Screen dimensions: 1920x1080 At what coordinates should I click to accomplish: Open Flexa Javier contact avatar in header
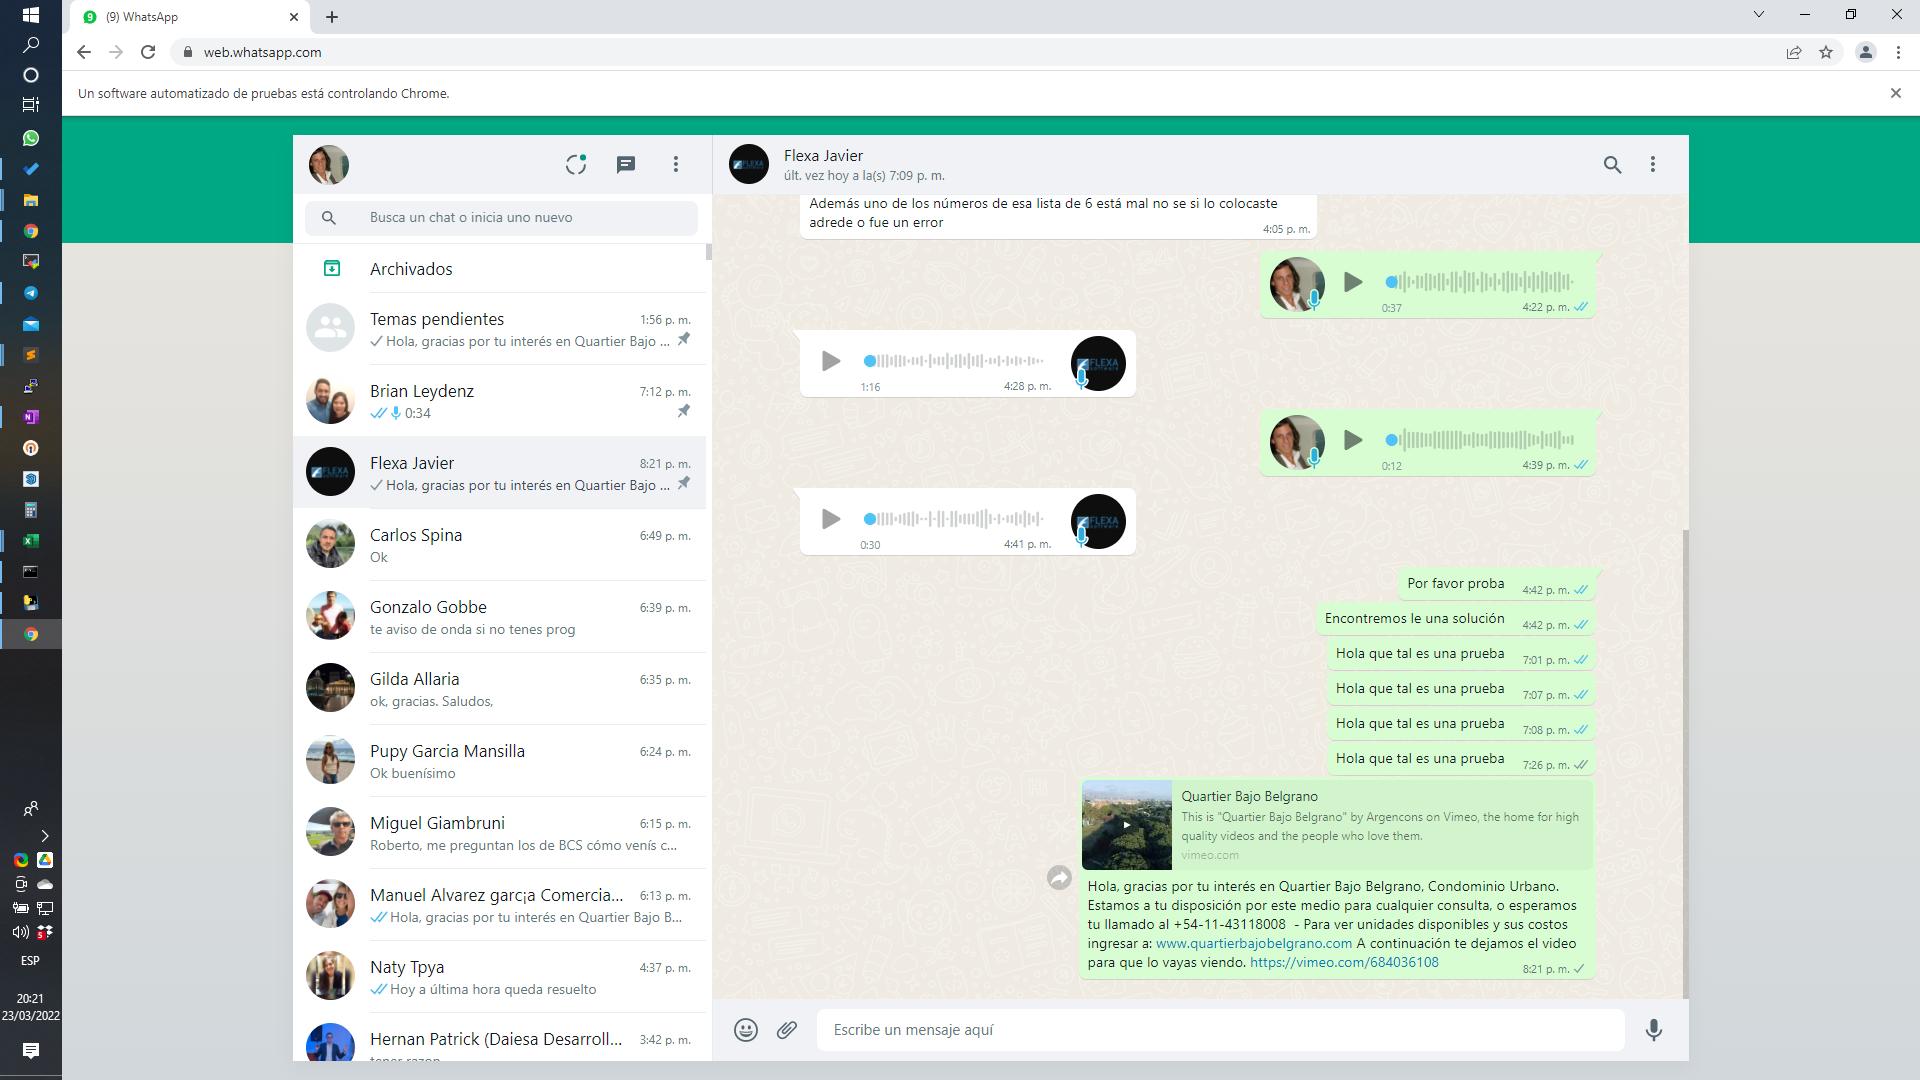(x=749, y=165)
